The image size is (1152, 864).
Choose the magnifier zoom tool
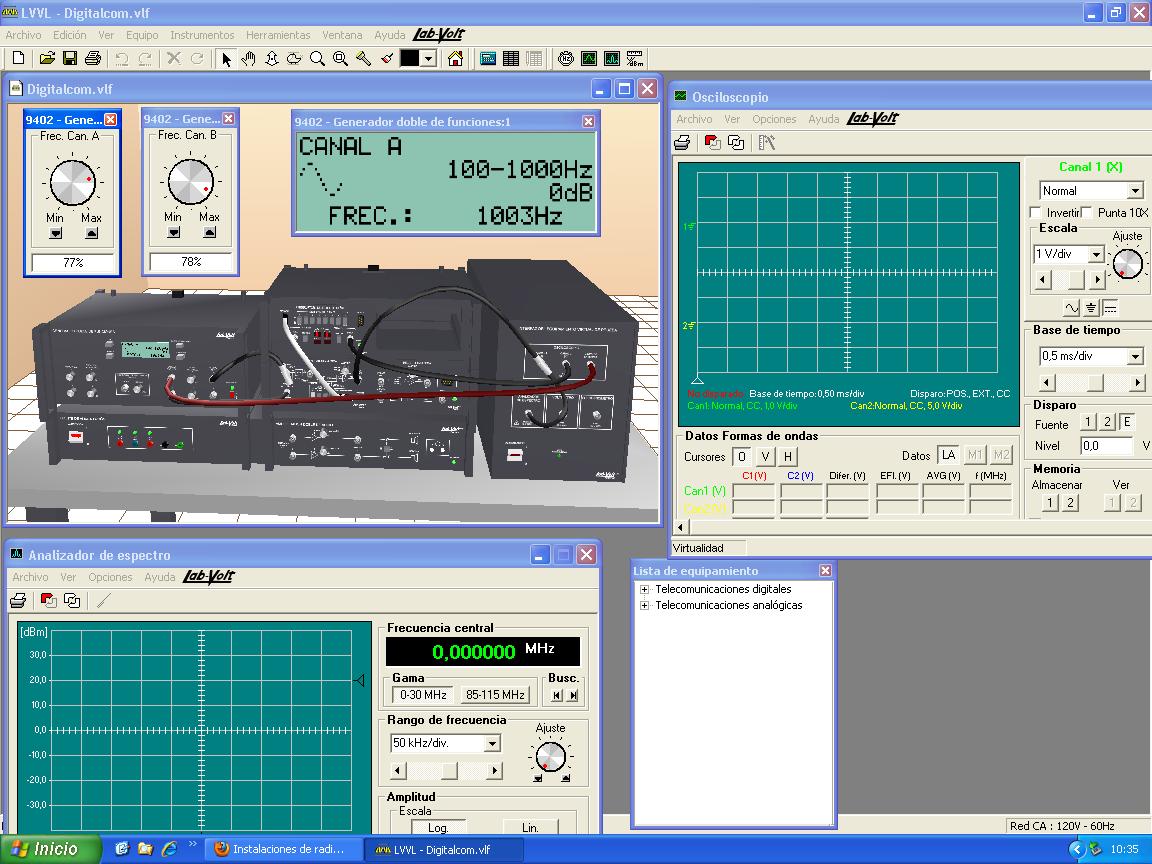[317, 59]
